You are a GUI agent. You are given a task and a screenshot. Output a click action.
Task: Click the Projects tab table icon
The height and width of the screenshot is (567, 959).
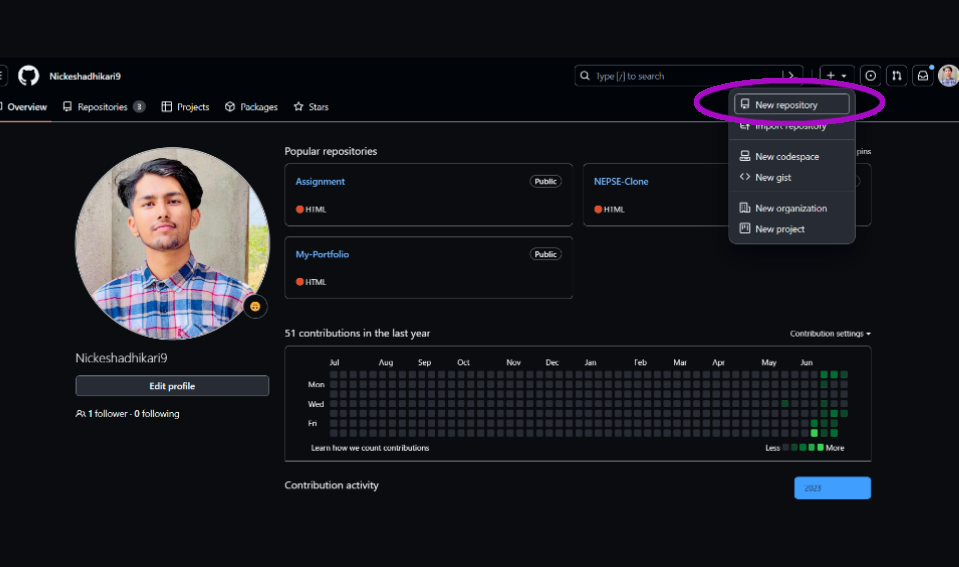coord(166,106)
